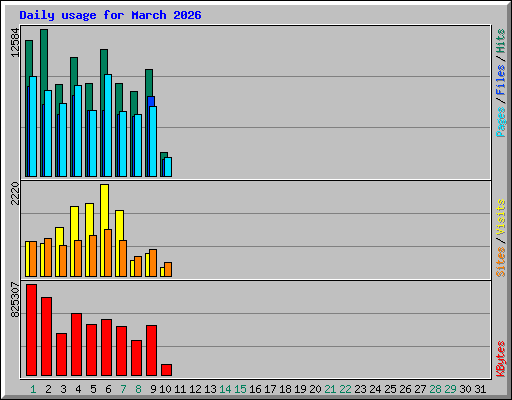This screenshot has height=400, width=512.
Task: Click green day 14 on the date axis
Action: pyautogui.click(x=225, y=389)
